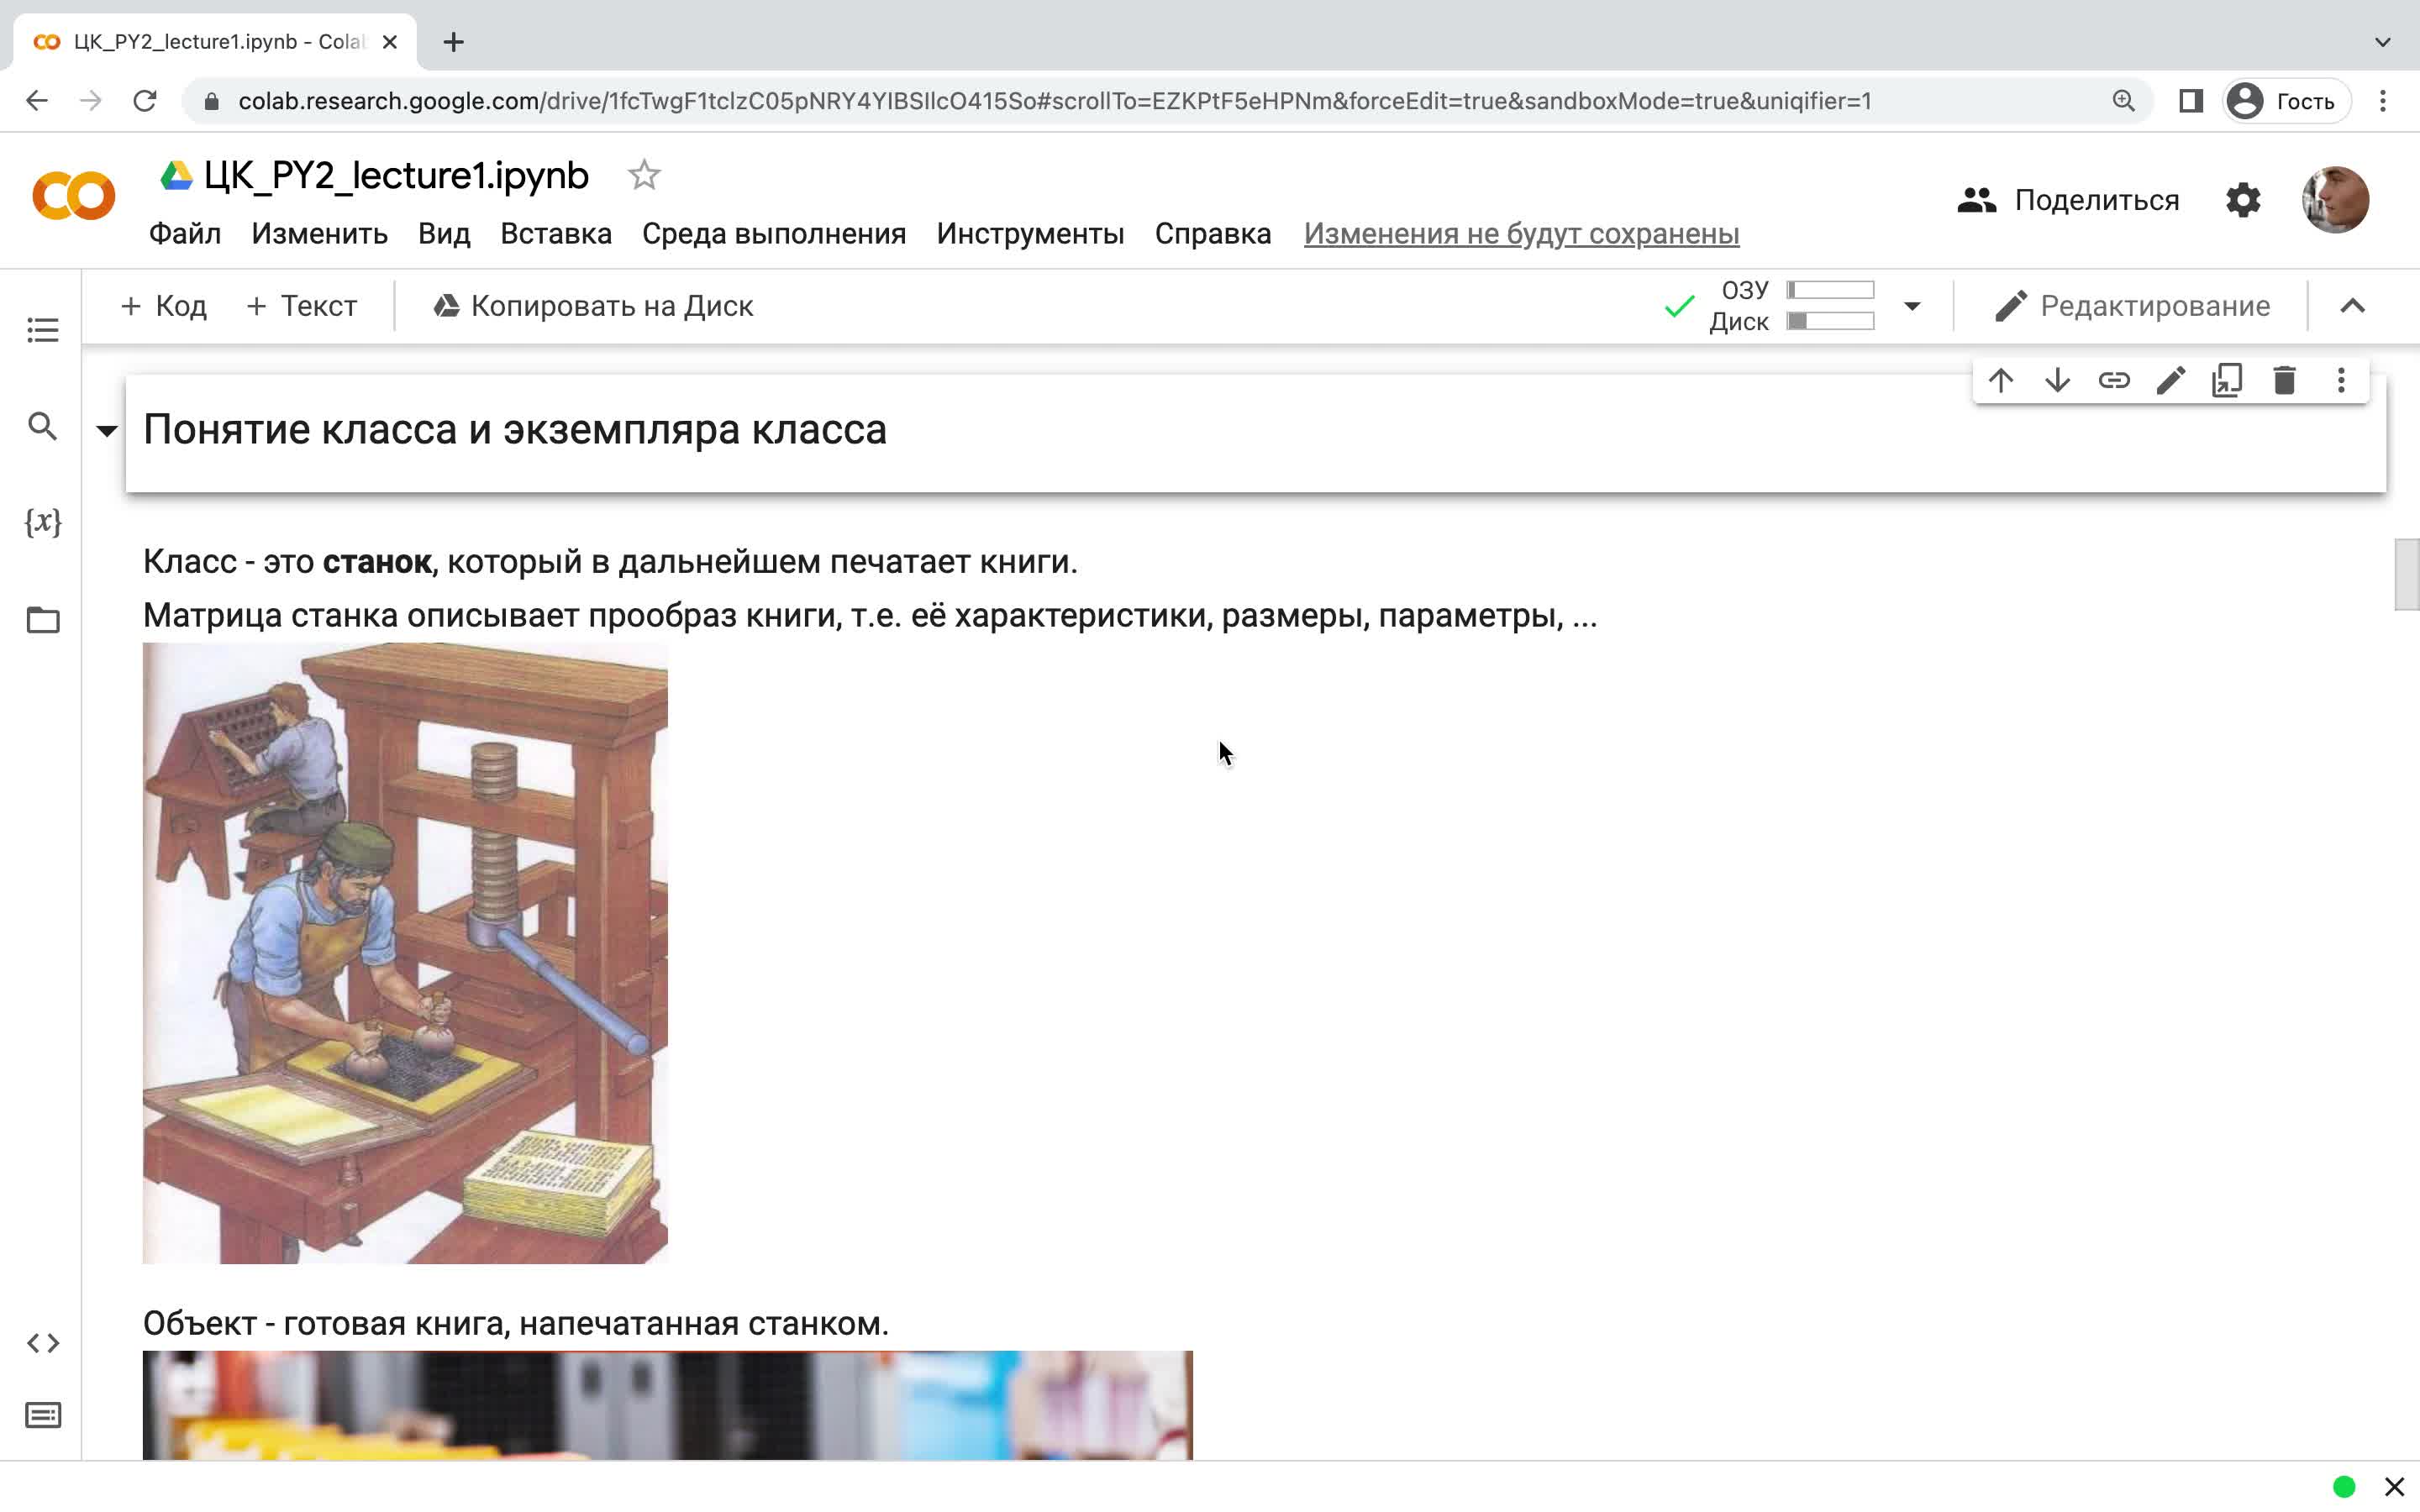Image resolution: width=2420 pixels, height=1512 pixels.
Task: Star the notebook ЦК_PY2_lecture1.ipynb
Action: click(644, 175)
